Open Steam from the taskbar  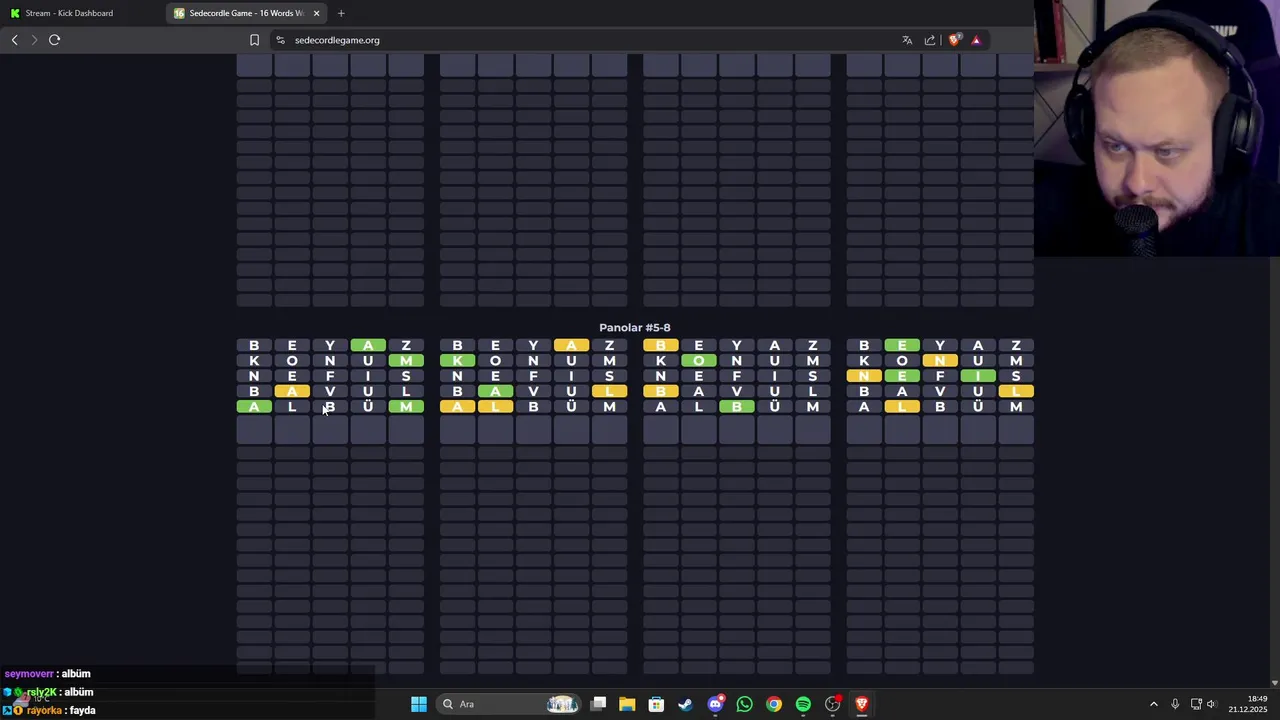pyautogui.click(x=685, y=704)
